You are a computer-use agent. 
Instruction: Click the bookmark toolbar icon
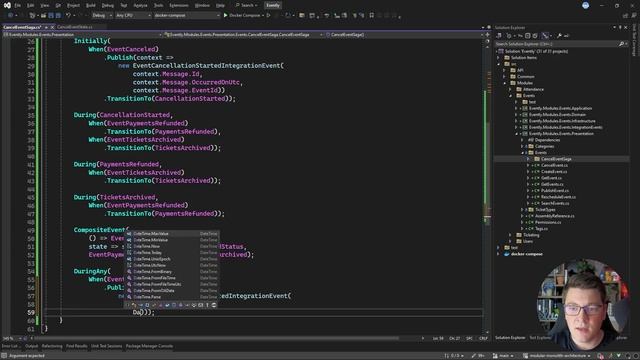tap(371, 16)
